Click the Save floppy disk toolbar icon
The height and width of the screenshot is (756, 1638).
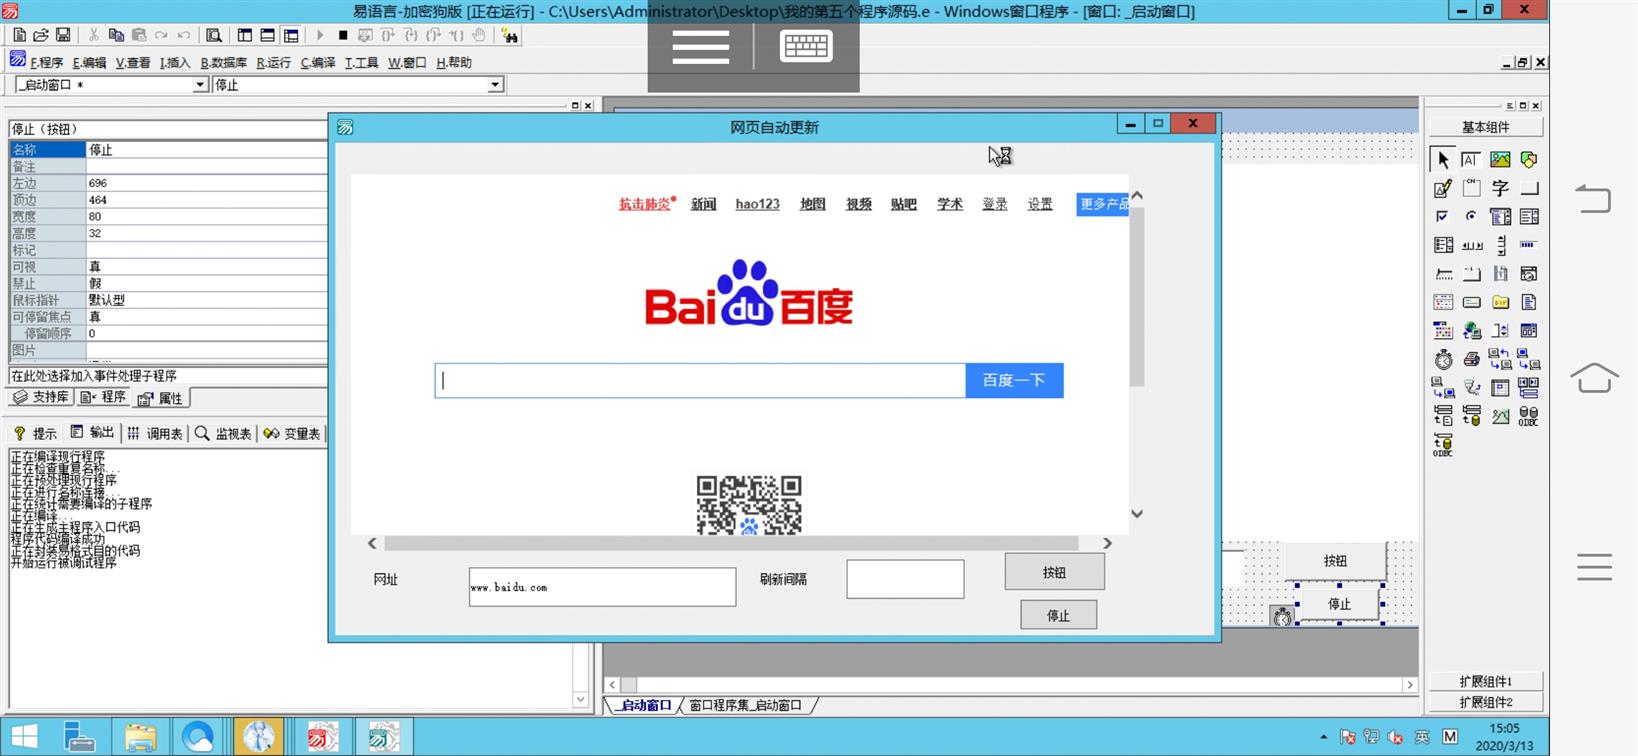pyautogui.click(x=63, y=35)
